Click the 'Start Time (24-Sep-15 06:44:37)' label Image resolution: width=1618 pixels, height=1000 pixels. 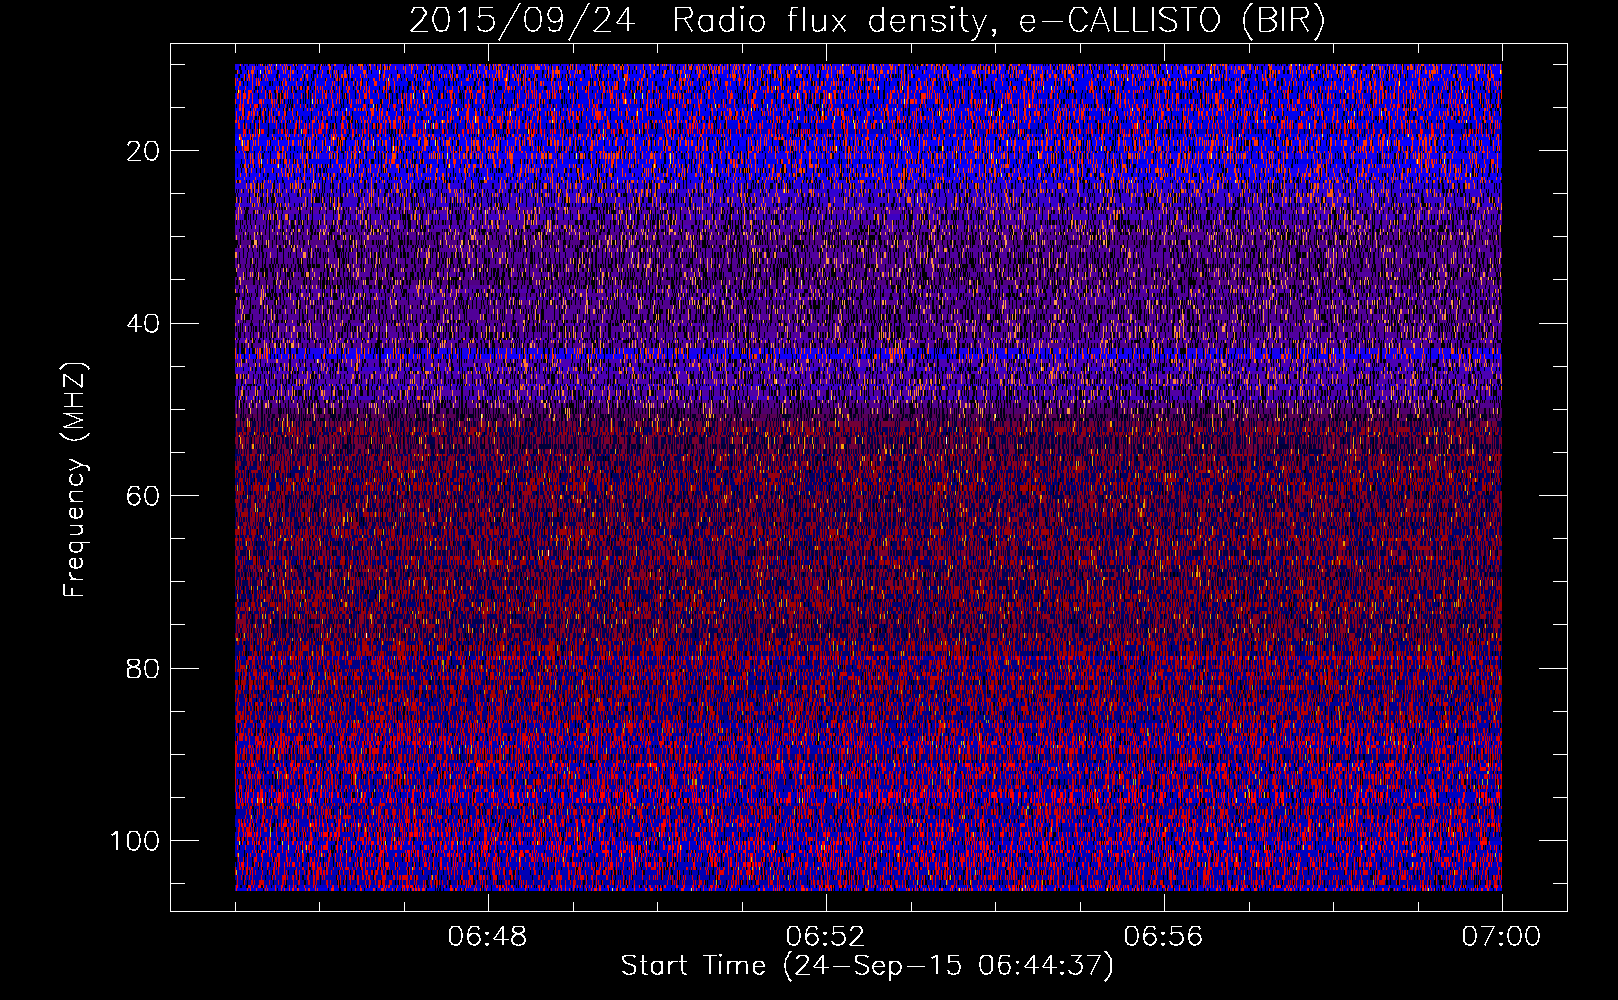tap(867, 966)
